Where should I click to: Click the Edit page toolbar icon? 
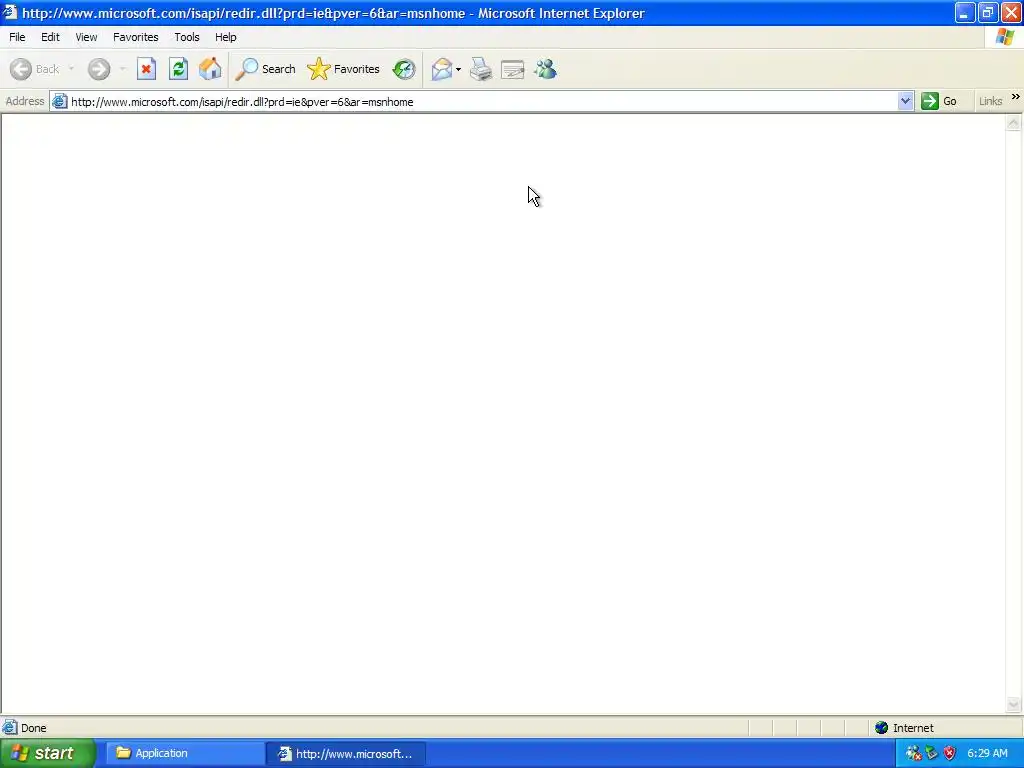pos(513,69)
